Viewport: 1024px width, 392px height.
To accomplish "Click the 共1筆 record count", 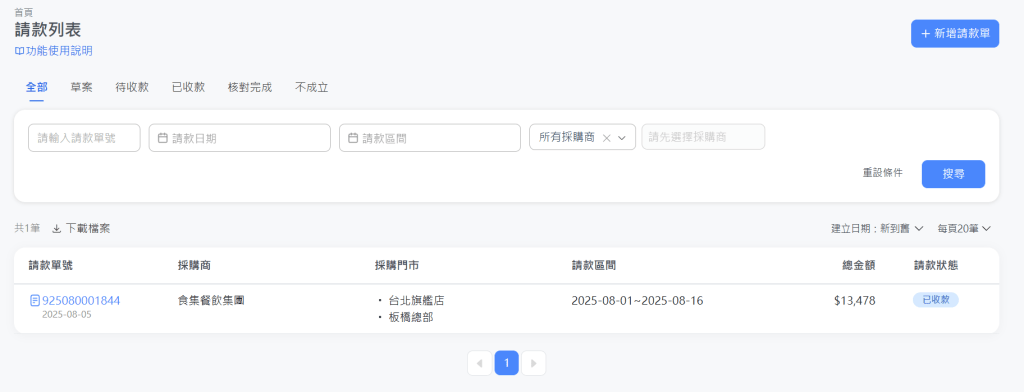I will click(x=27, y=229).
